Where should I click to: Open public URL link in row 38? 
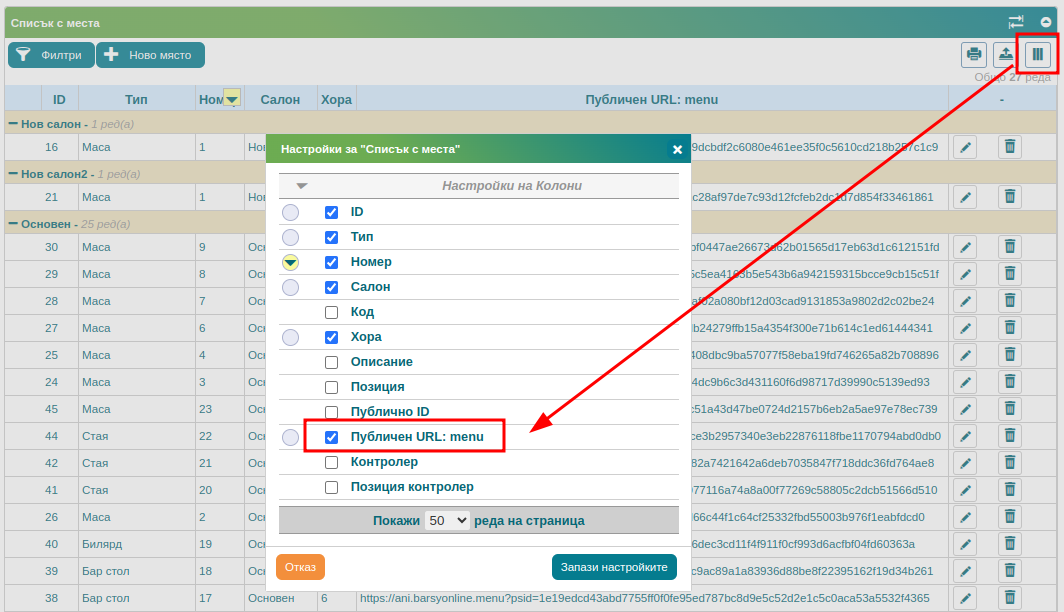coord(645,598)
